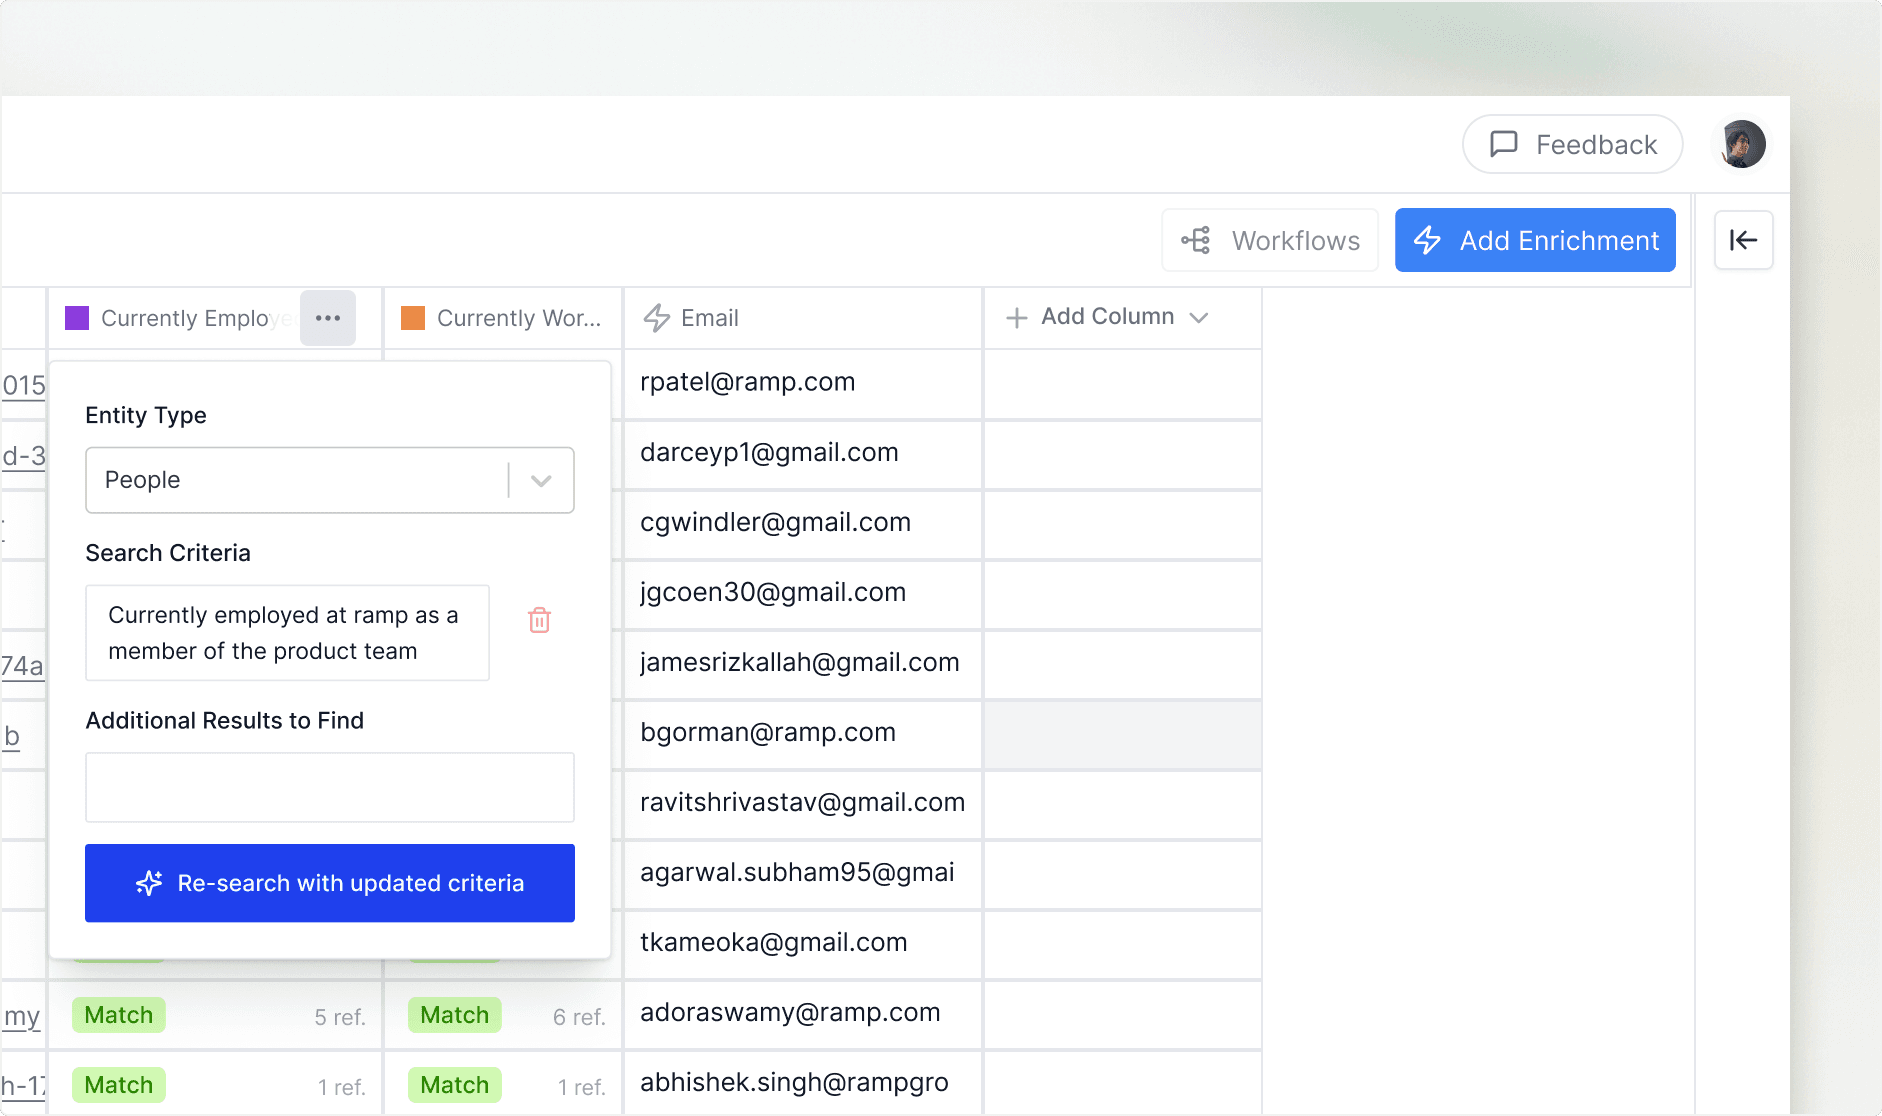Open the Feedback dialog
The width and height of the screenshot is (1882, 1116).
coord(1572,145)
